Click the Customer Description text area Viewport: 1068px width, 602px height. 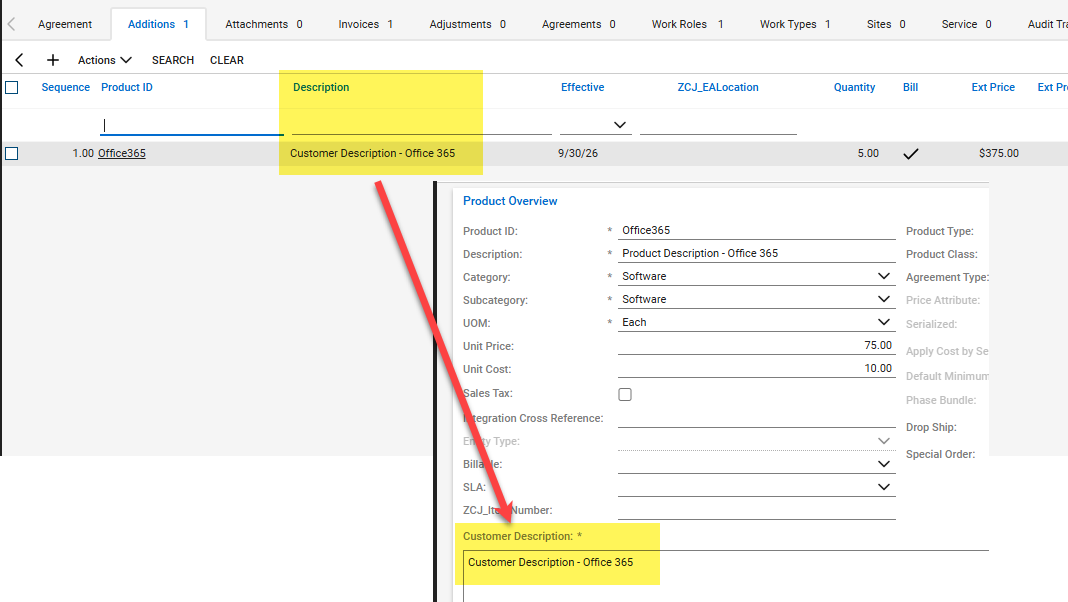click(x=725, y=576)
